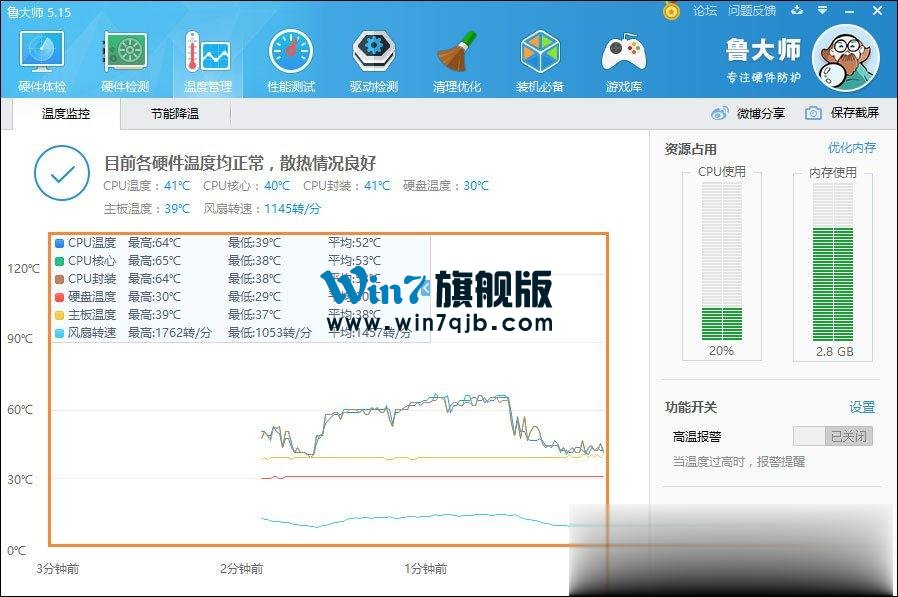Click the circular checkmark status icon
This screenshot has width=898, height=597.
tap(62, 173)
